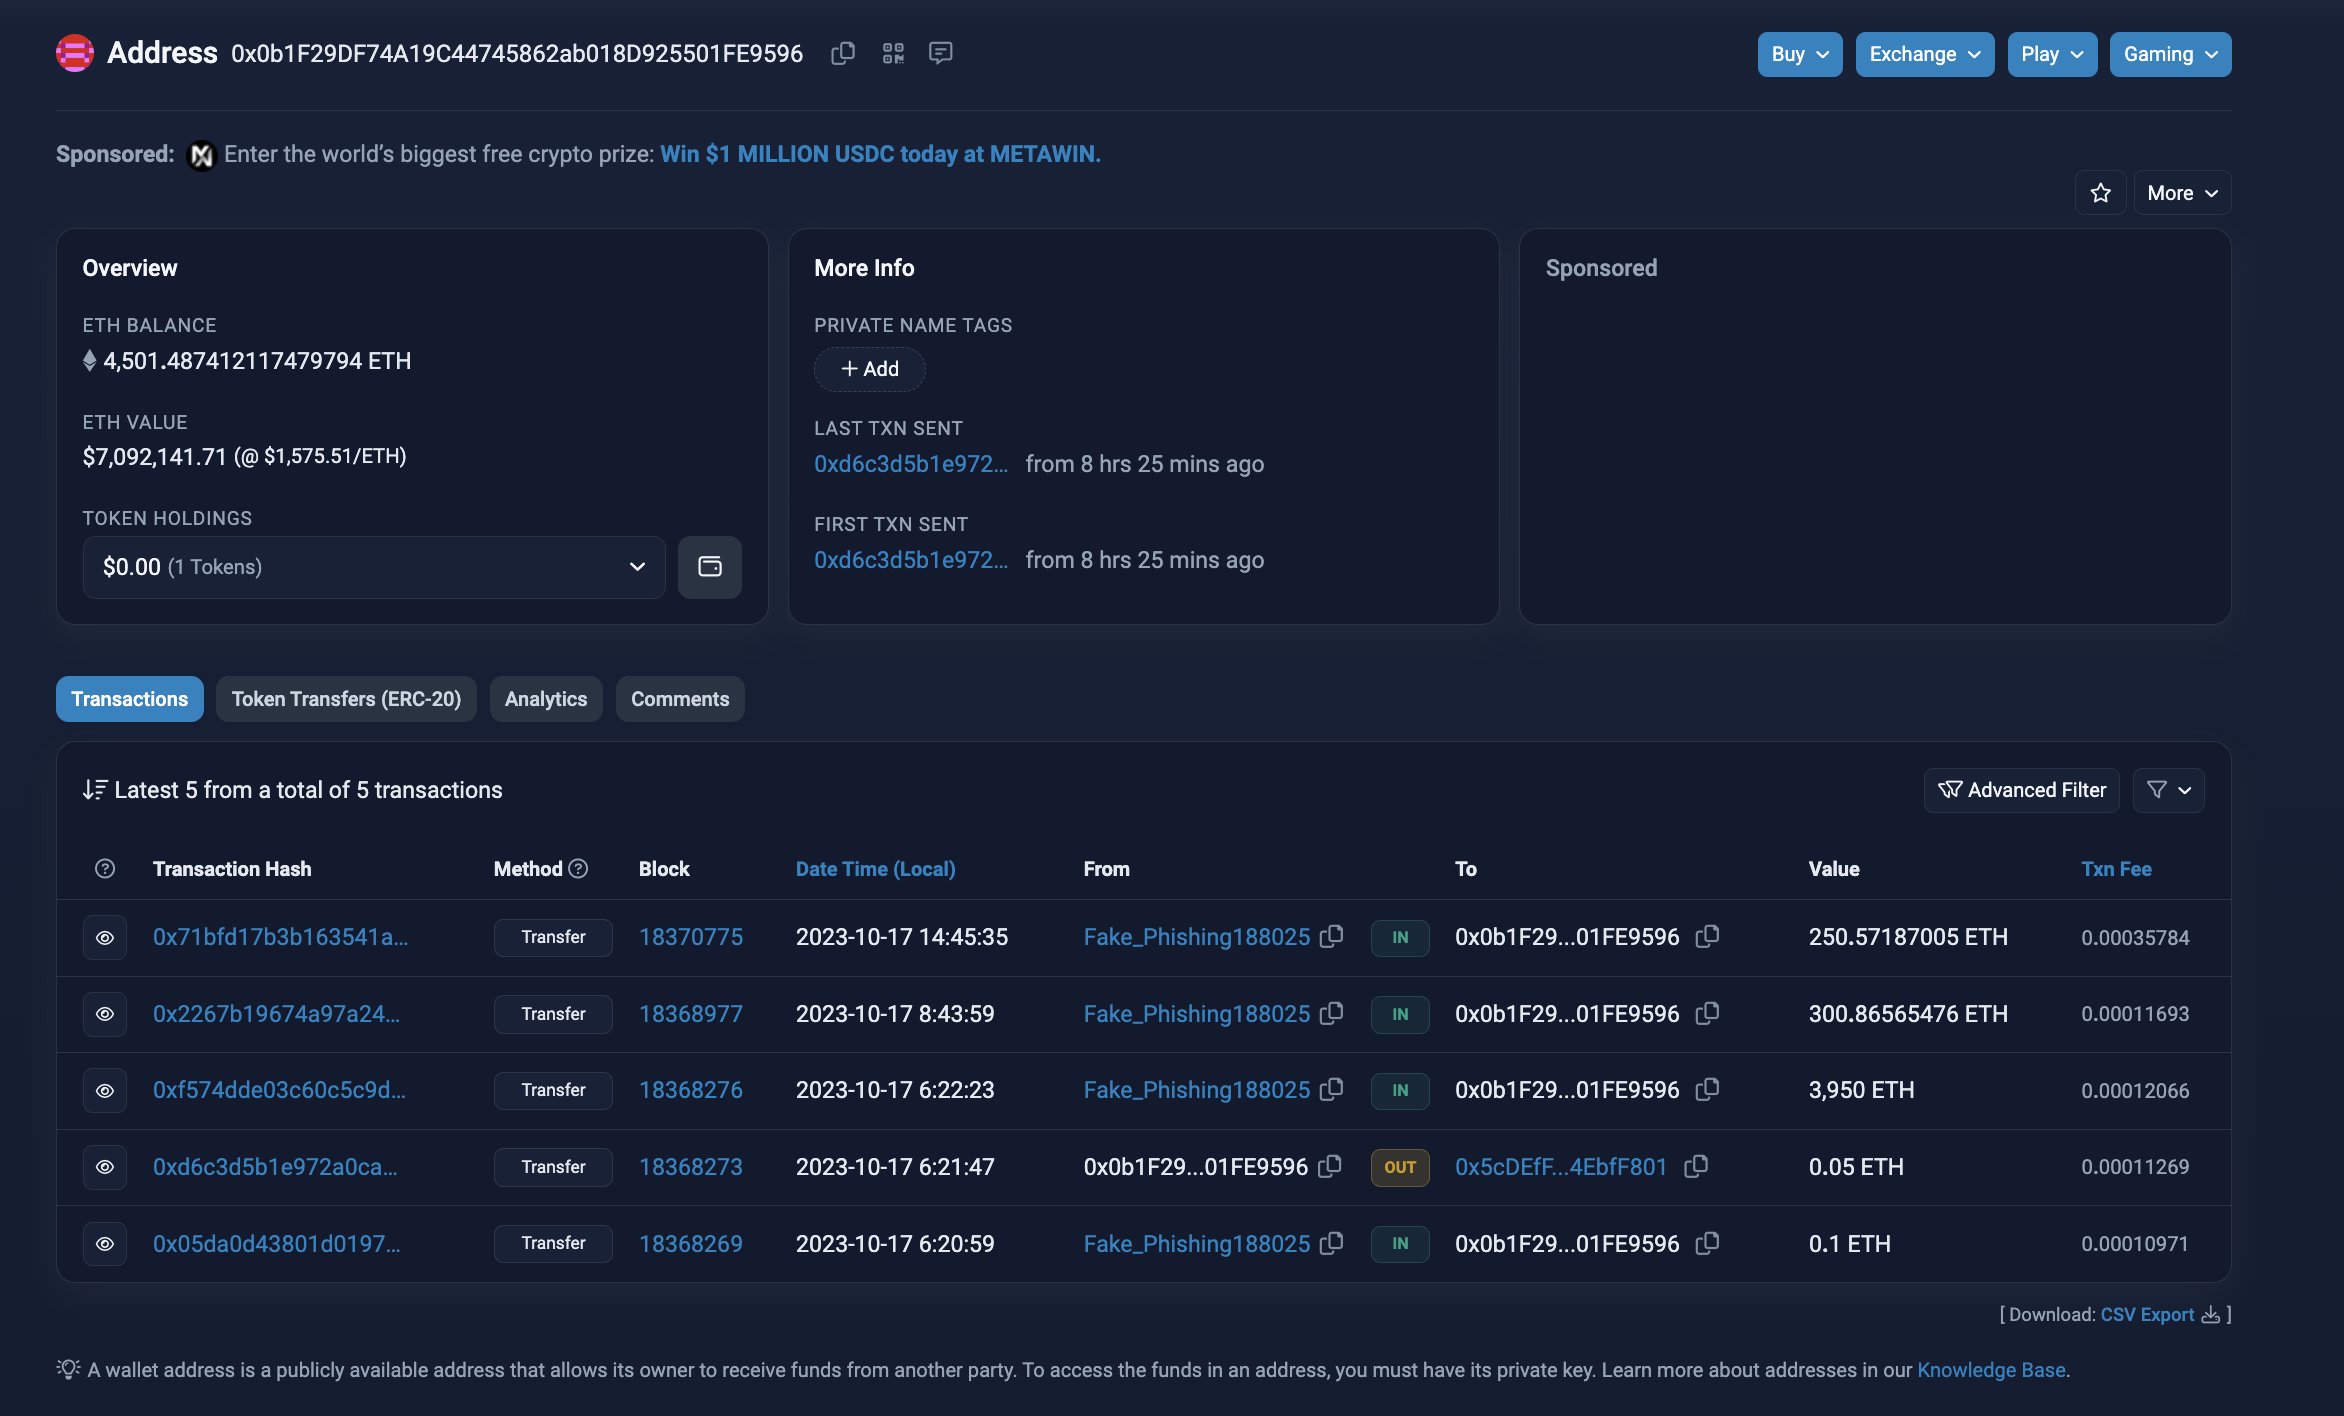This screenshot has width=2344, height=1416.
Task: Copy the 0x5cDEfF...4EbfF801 address
Action: click(1696, 1167)
